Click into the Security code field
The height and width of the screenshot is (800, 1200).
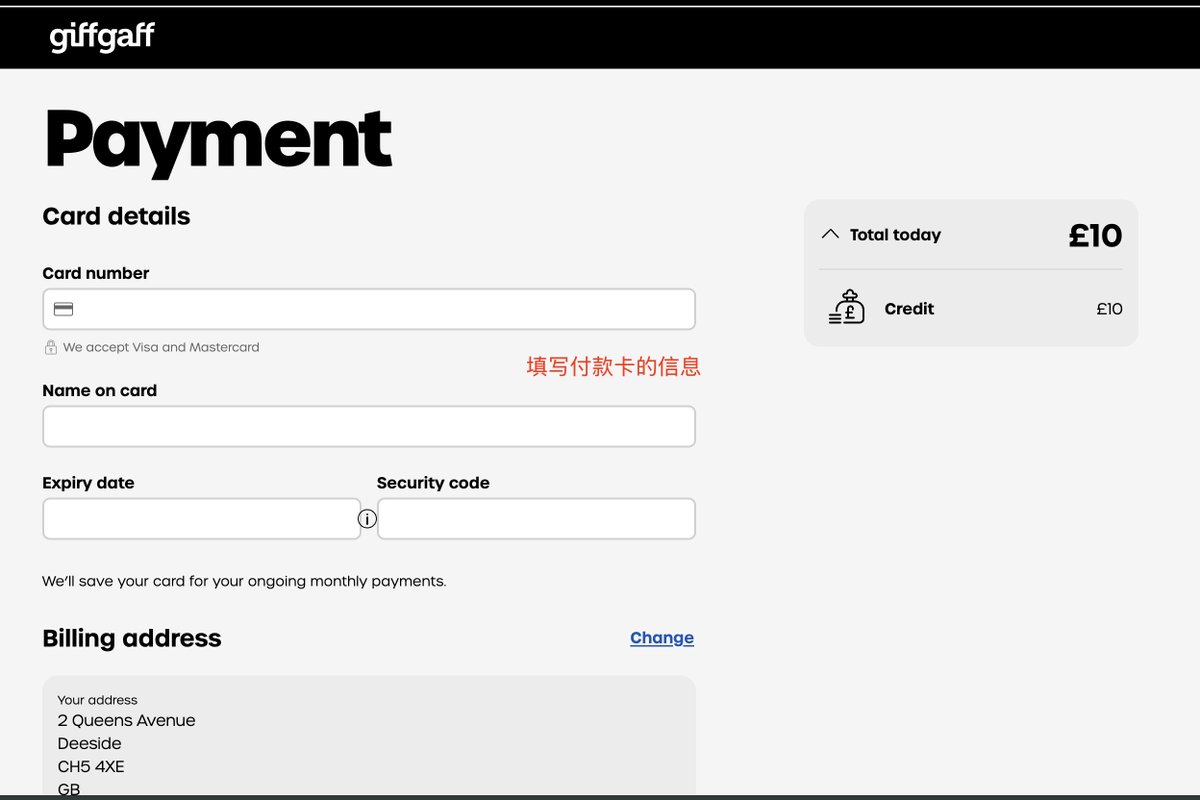[536, 519]
